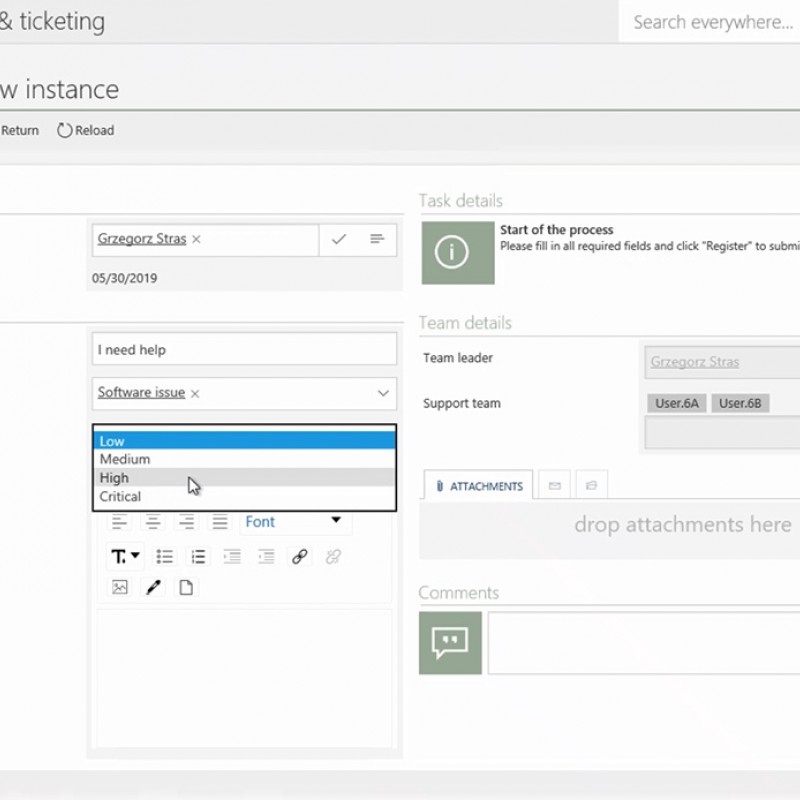This screenshot has height=800, width=800.
Task: Click the green info icon in Task details
Action: pos(451,252)
